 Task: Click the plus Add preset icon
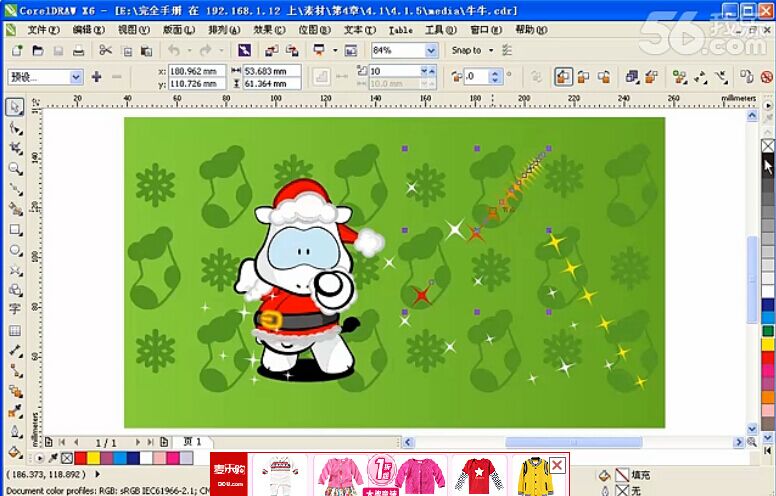pos(97,77)
